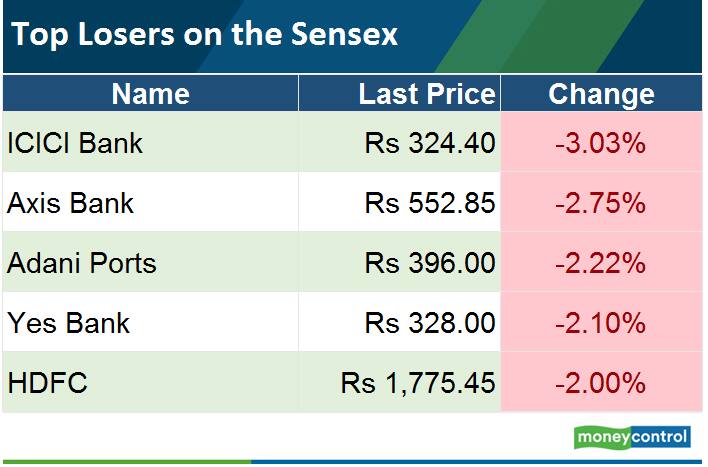Click Yes Bank price Rs 328.00
This screenshot has width=708, height=467.
(x=430, y=323)
